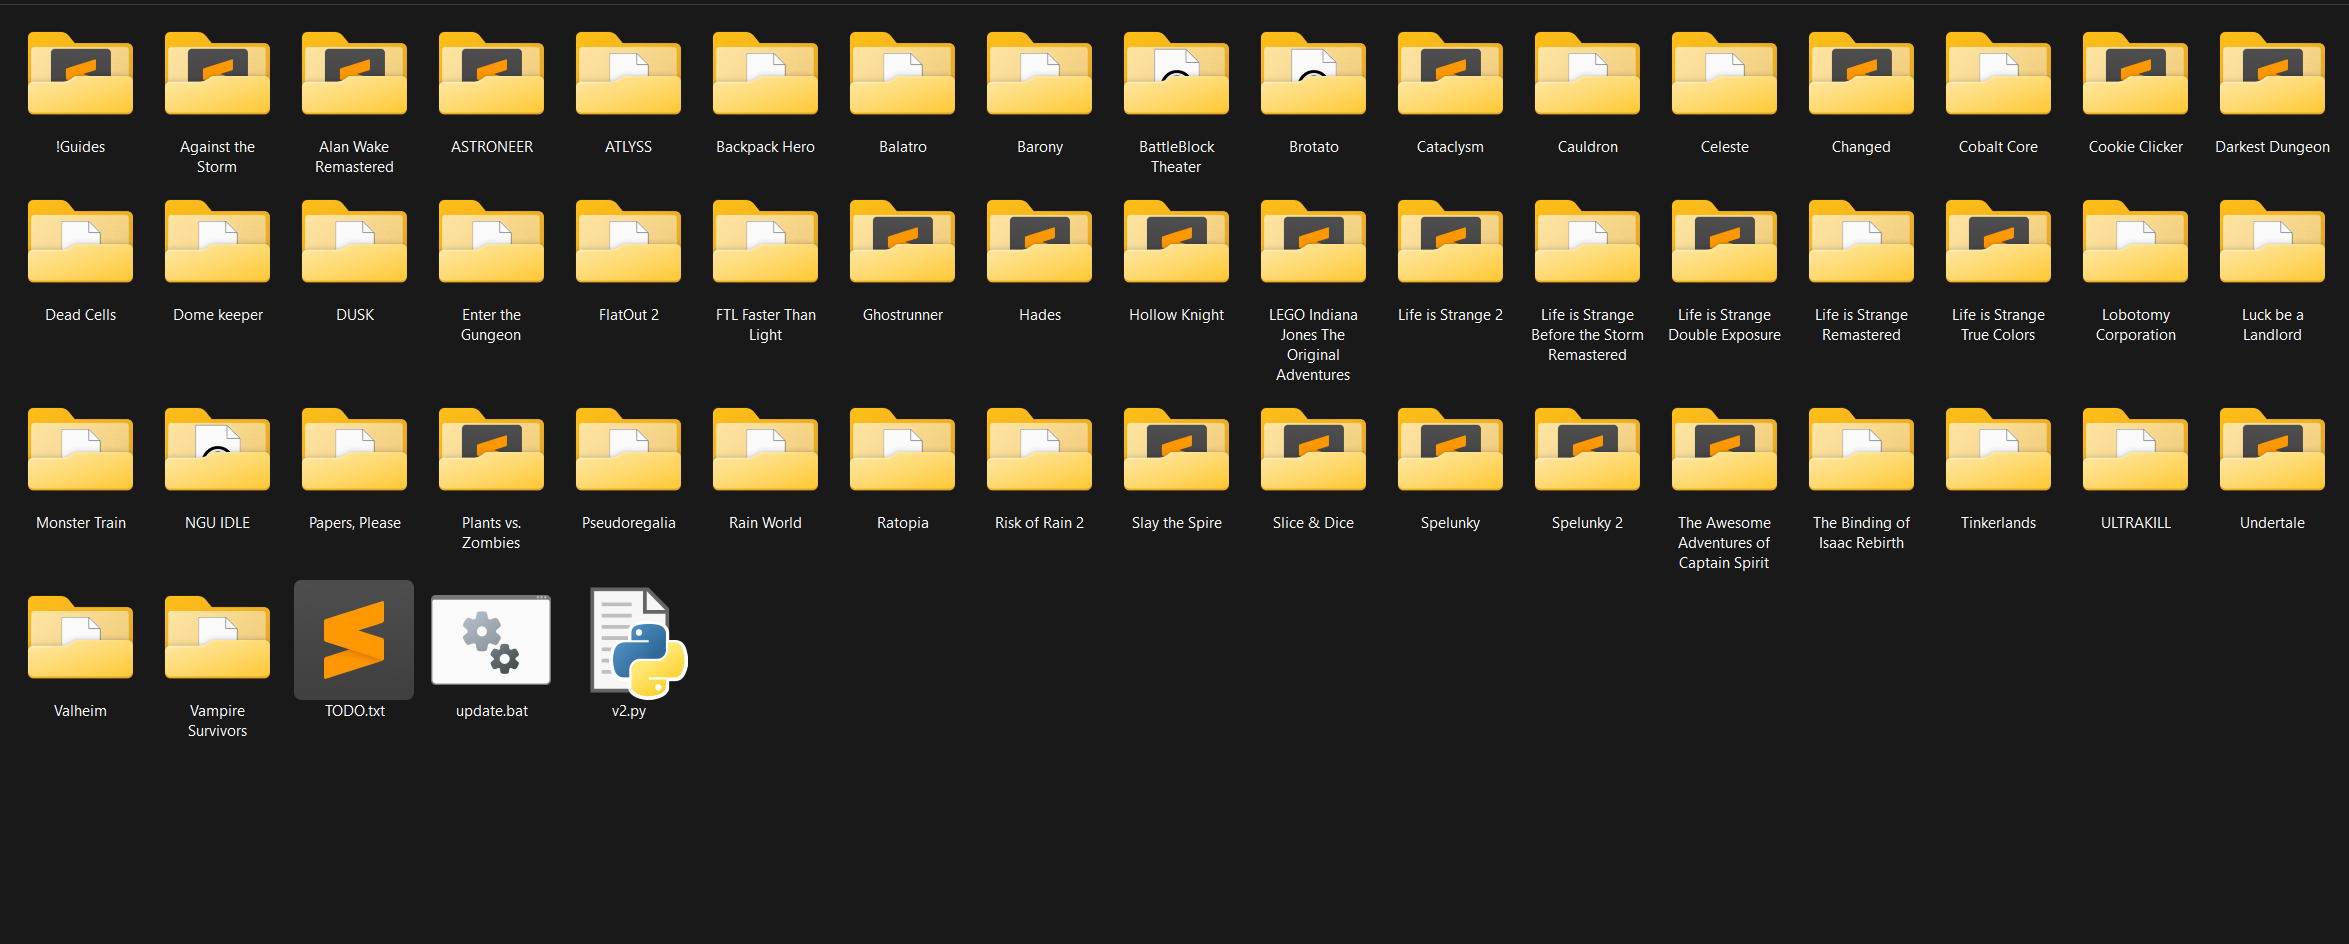
Task: Click the Hollow Knight folder
Action: 1176,241
